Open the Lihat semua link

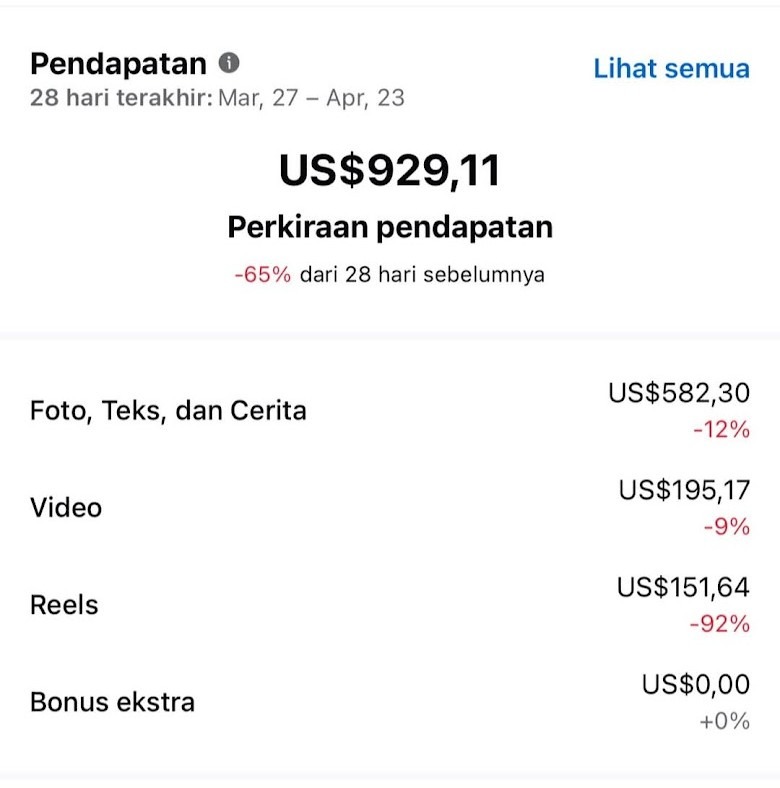[x=671, y=68]
